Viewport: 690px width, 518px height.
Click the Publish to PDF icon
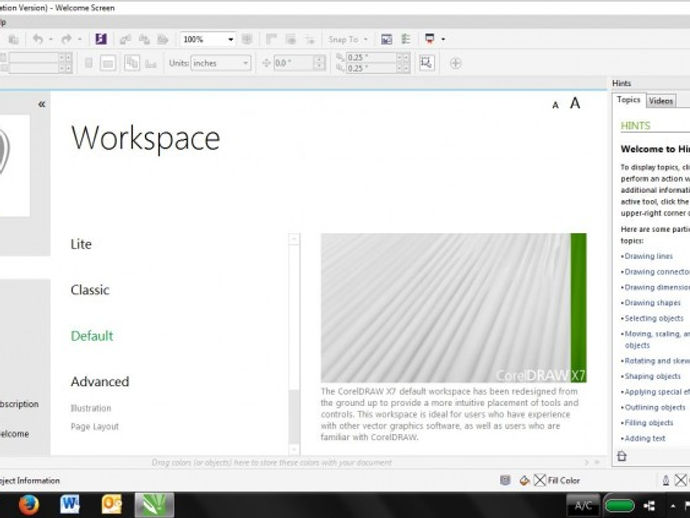[x=163, y=39]
